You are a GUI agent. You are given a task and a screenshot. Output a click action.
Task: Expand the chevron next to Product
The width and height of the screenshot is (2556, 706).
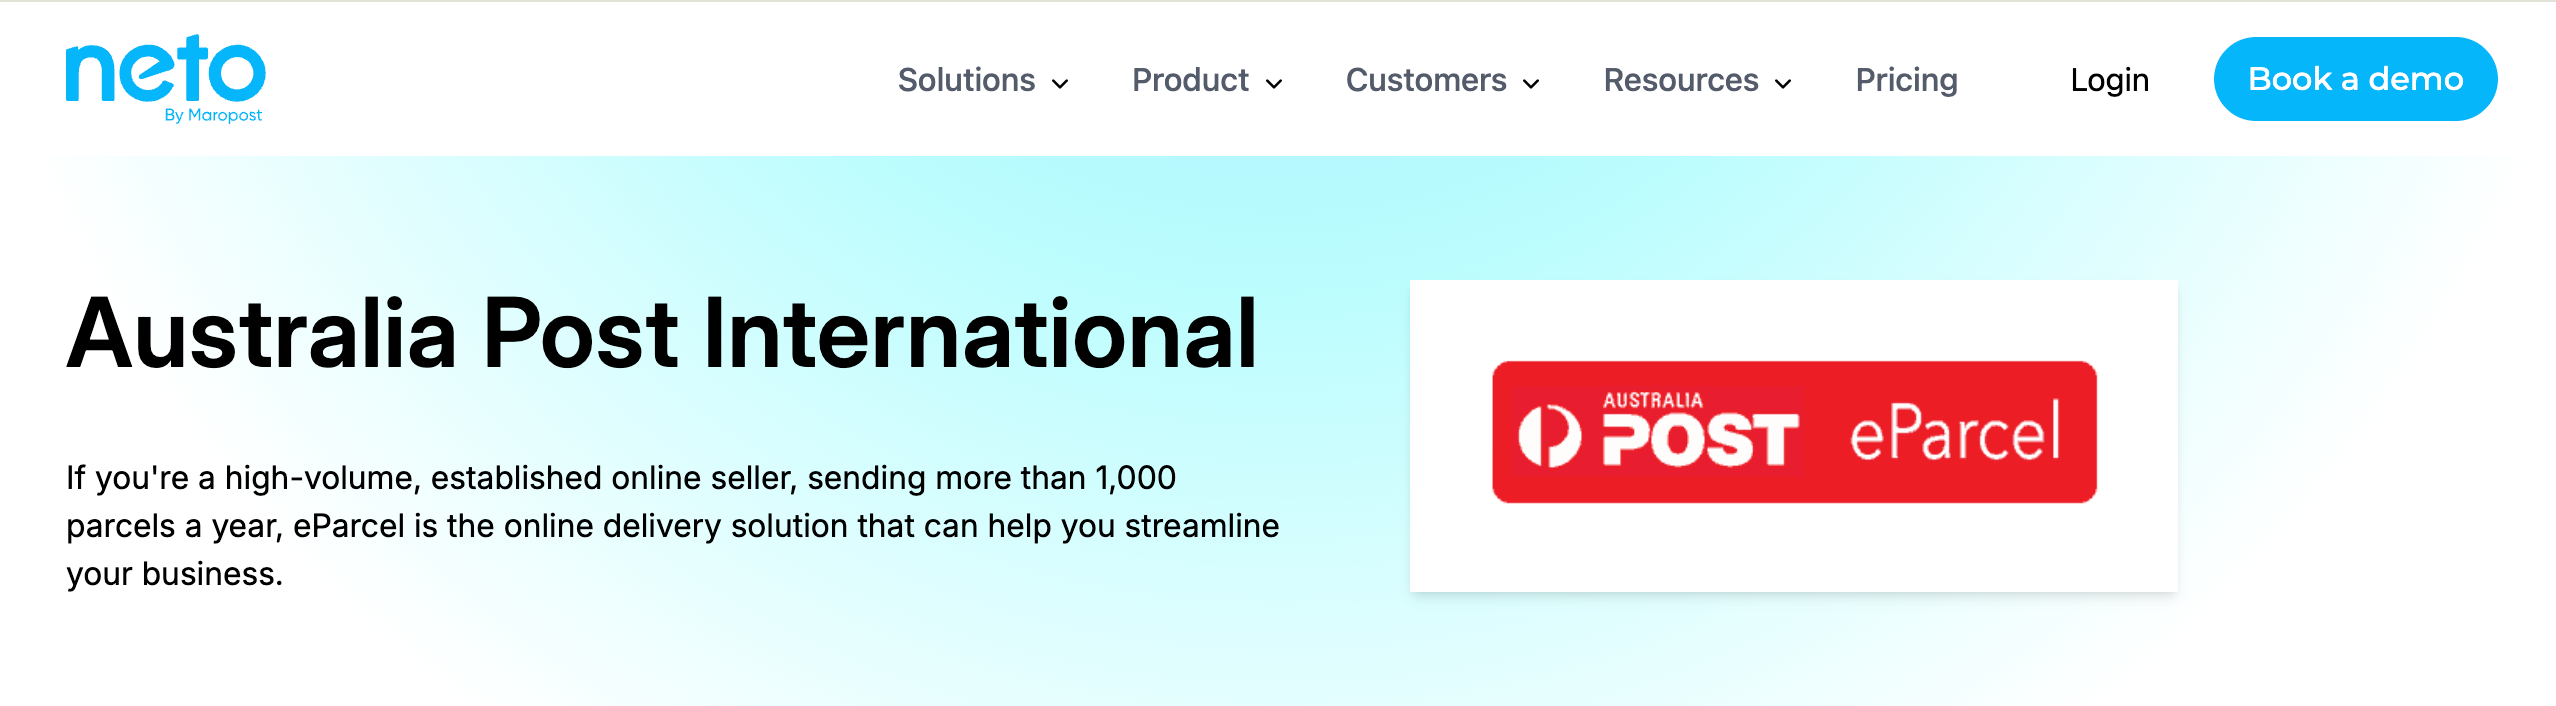pos(1274,84)
